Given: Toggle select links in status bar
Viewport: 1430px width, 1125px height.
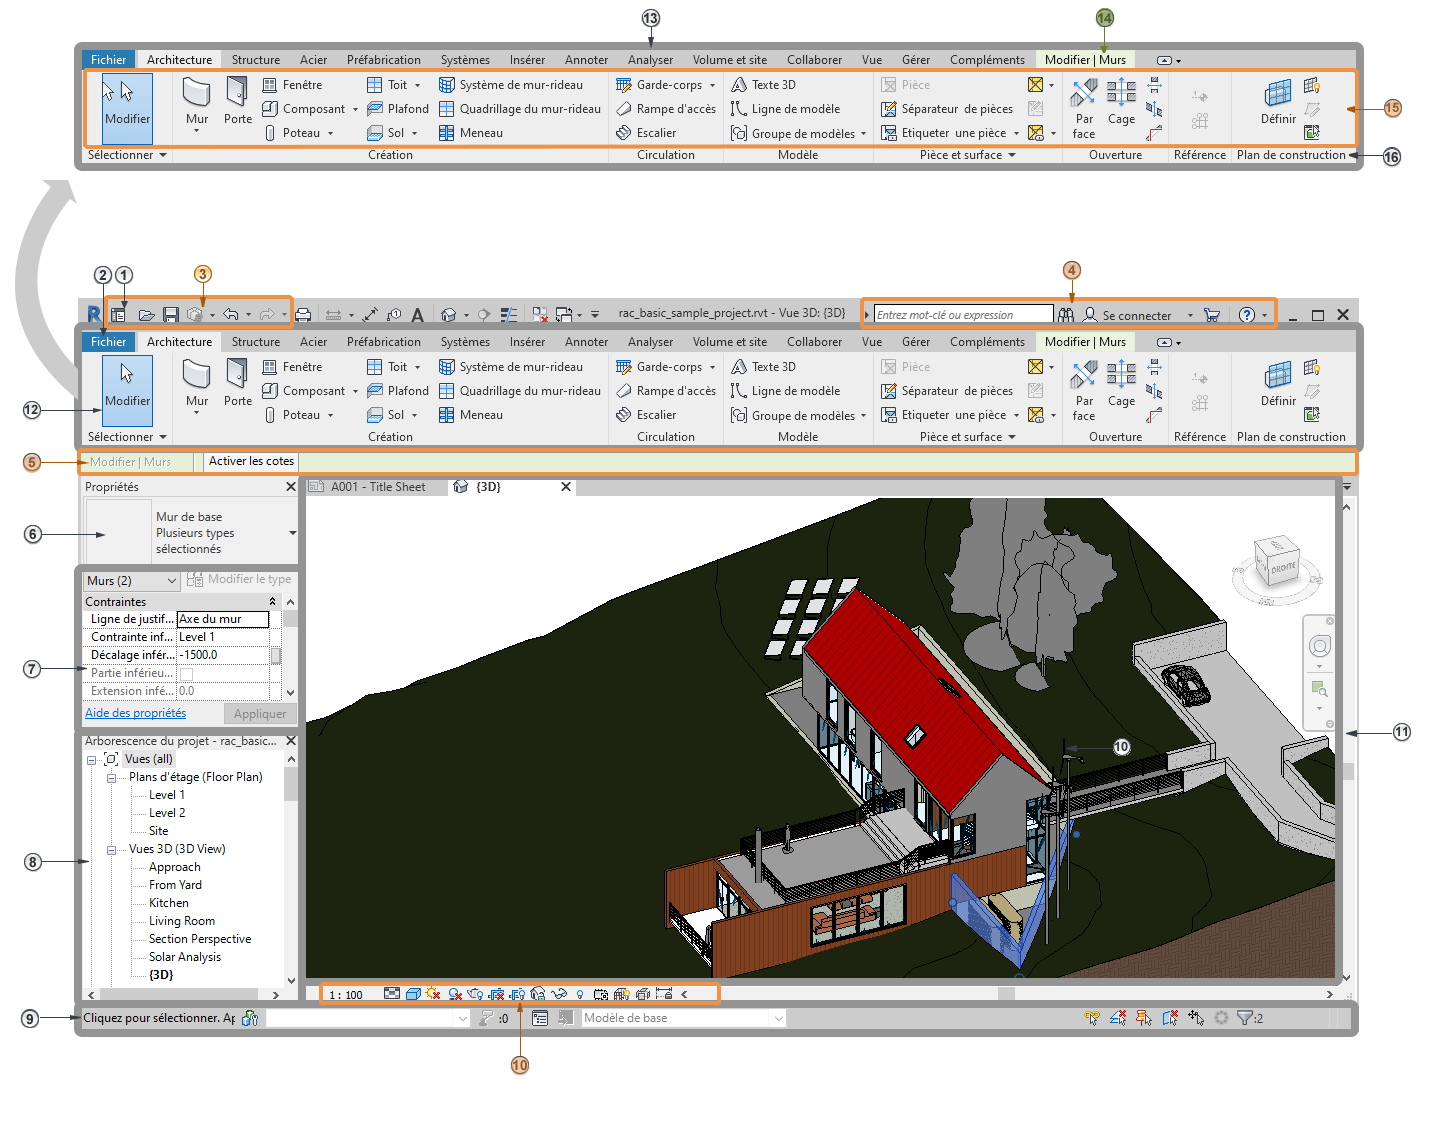Looking at the screenshot, I should click(x=1092, y=1018).
